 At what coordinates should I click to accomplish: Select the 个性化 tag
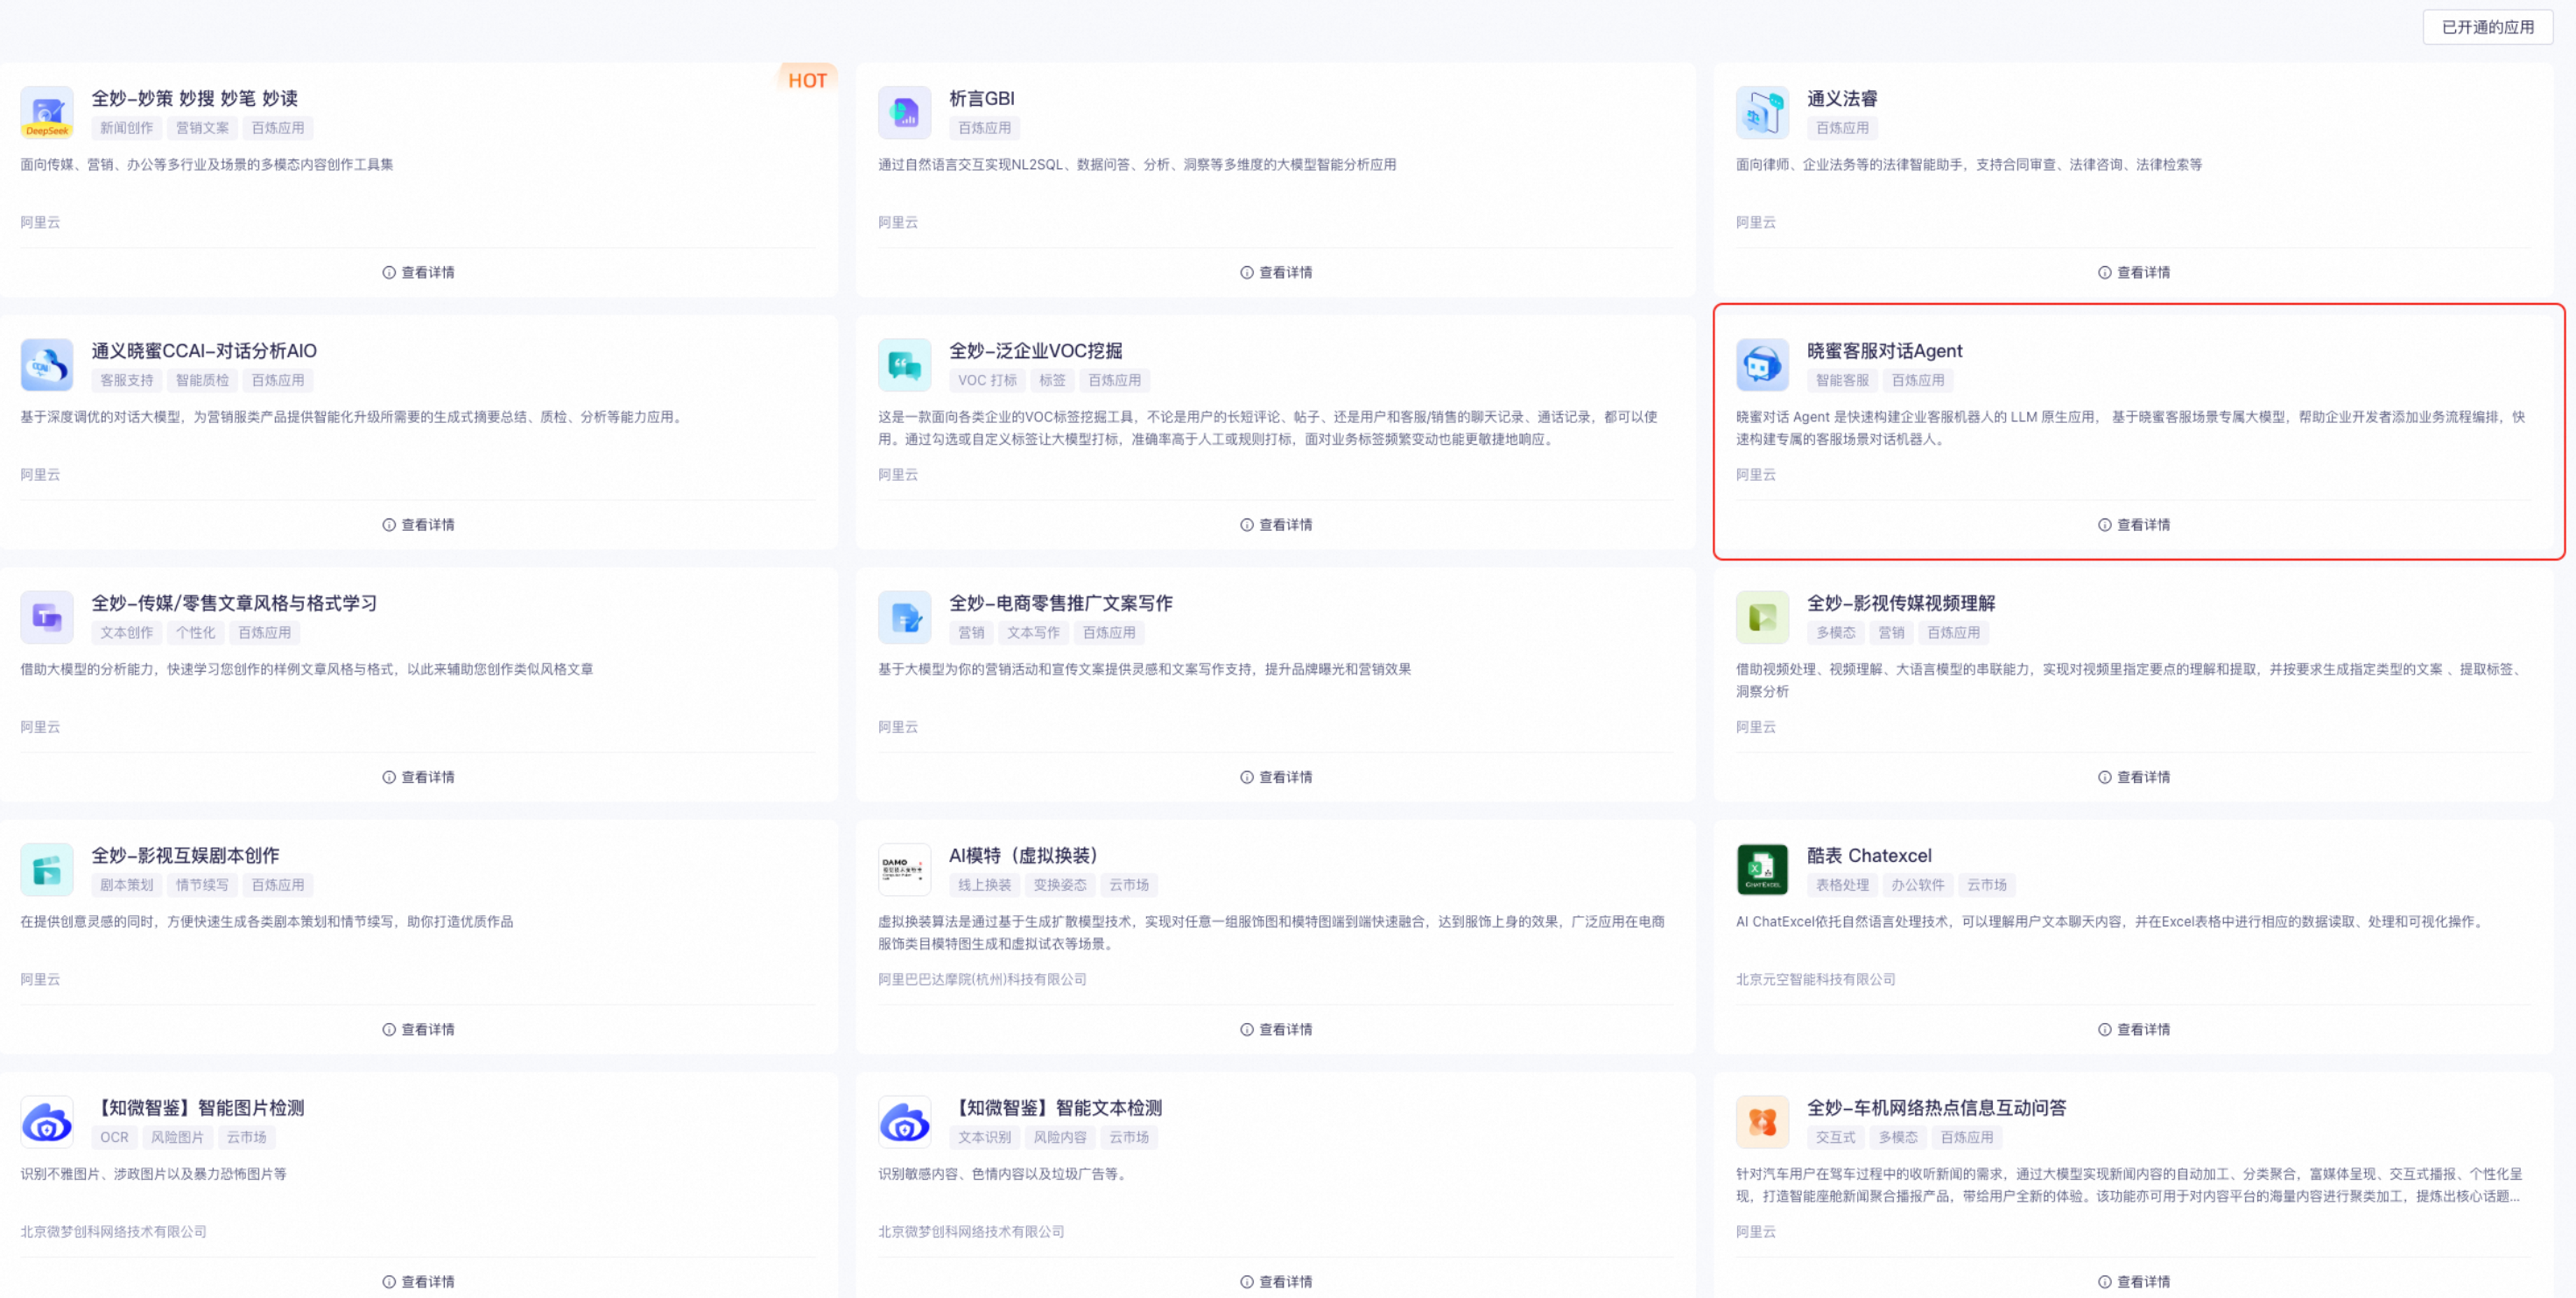196,633
